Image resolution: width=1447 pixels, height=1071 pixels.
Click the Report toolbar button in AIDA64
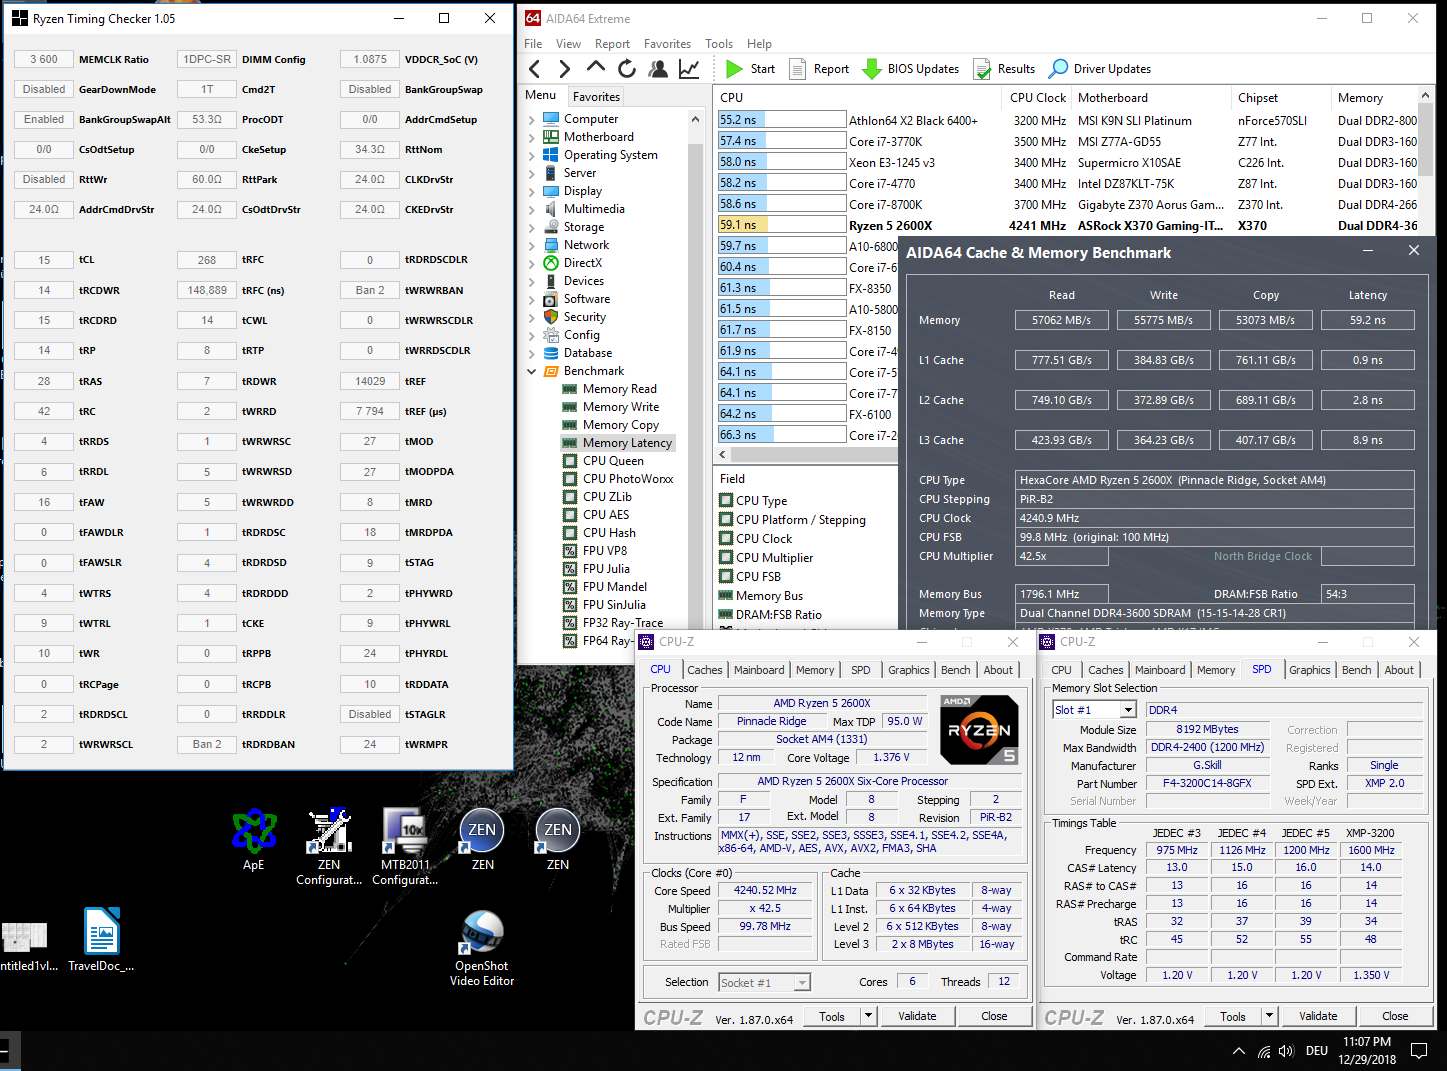click(819, 69)
